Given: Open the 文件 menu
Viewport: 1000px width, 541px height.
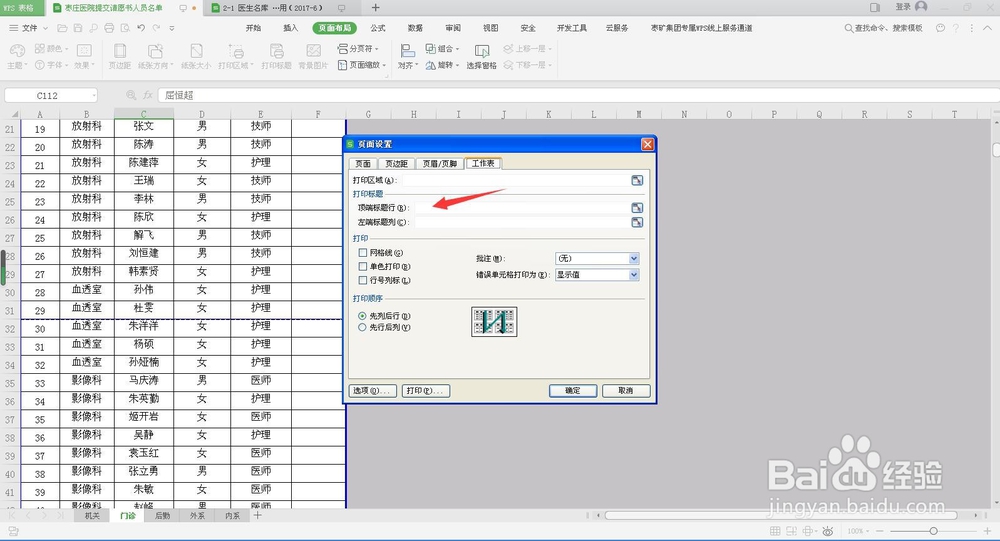Looking at the screenshot, I should [x=27, y=28].
